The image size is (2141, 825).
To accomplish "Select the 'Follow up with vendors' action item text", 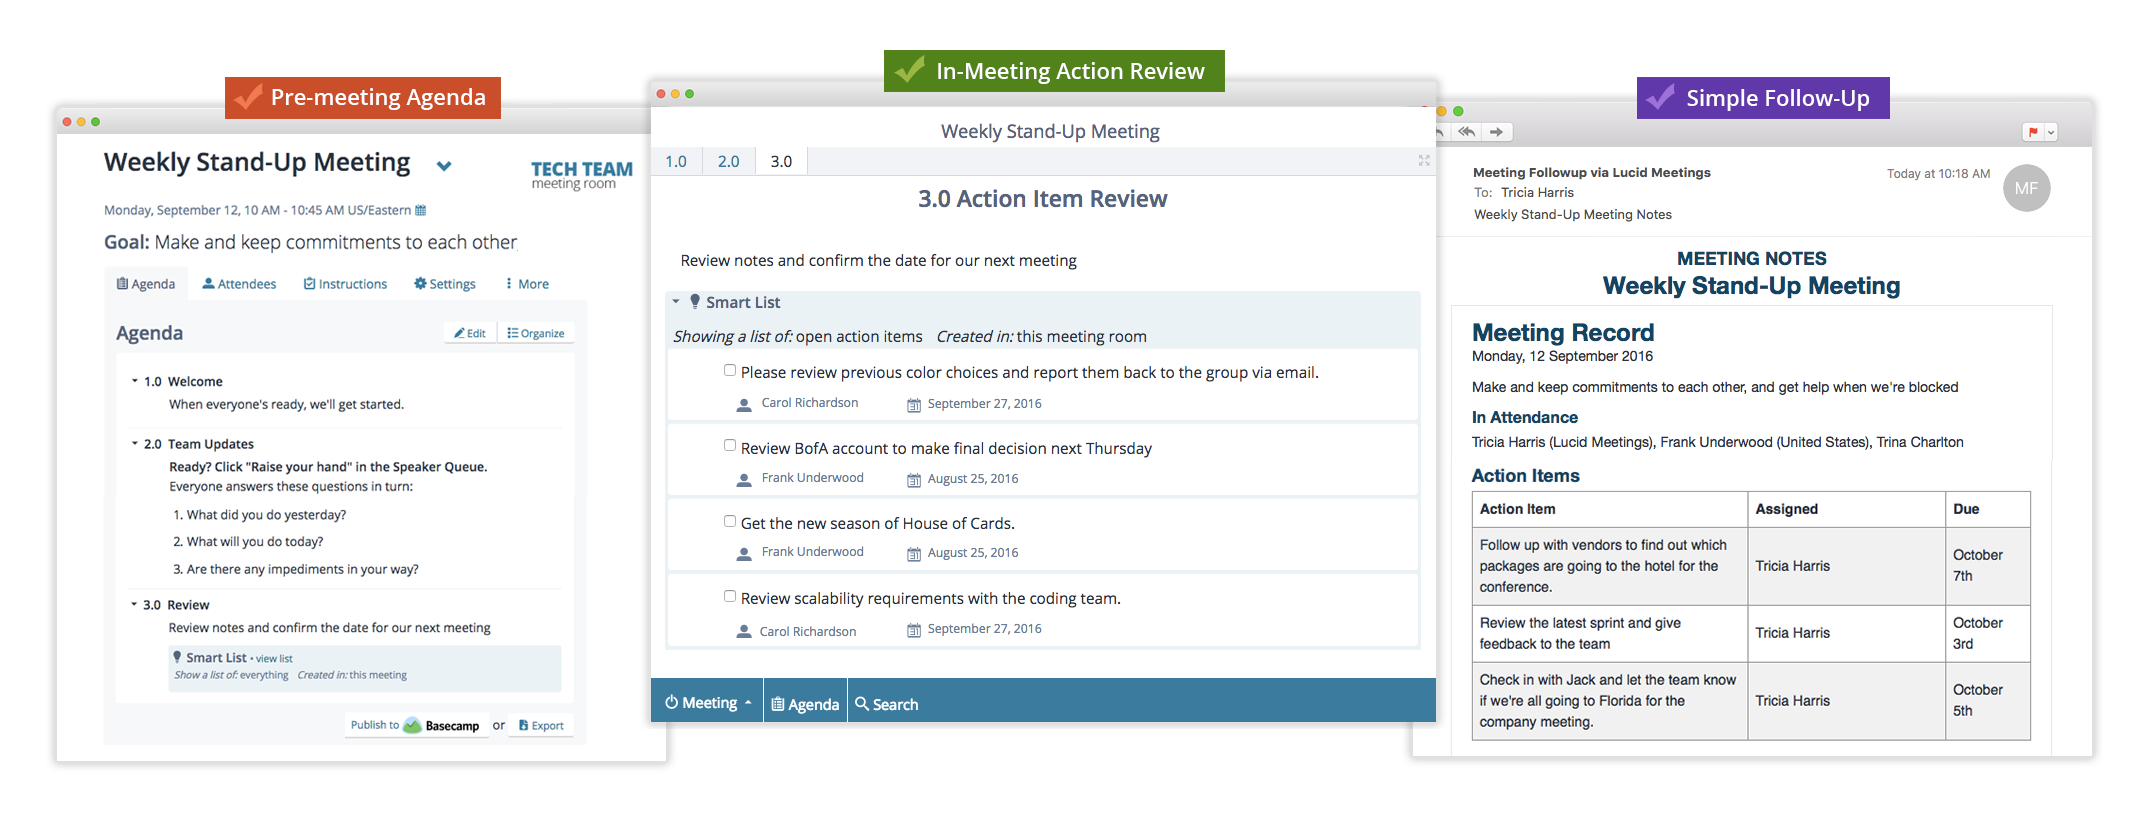I will 1603,566.
